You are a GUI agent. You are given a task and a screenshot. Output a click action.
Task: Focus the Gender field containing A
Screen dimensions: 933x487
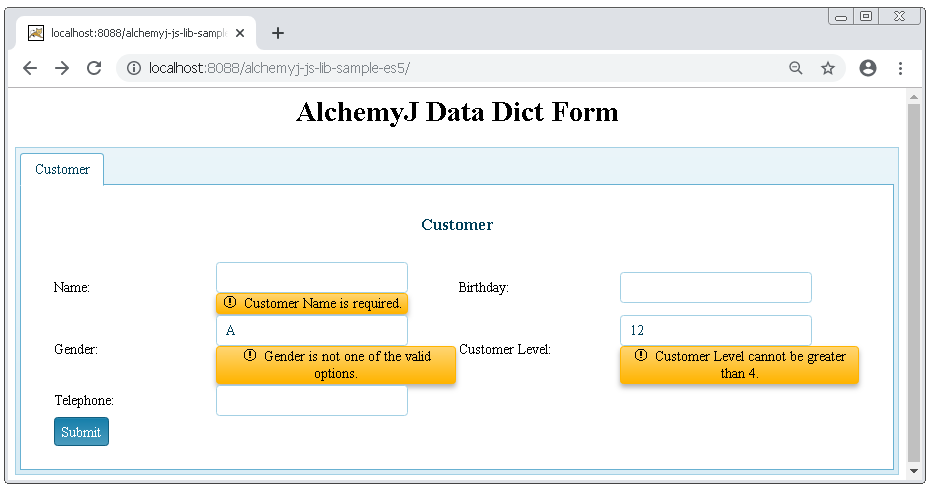311,330
